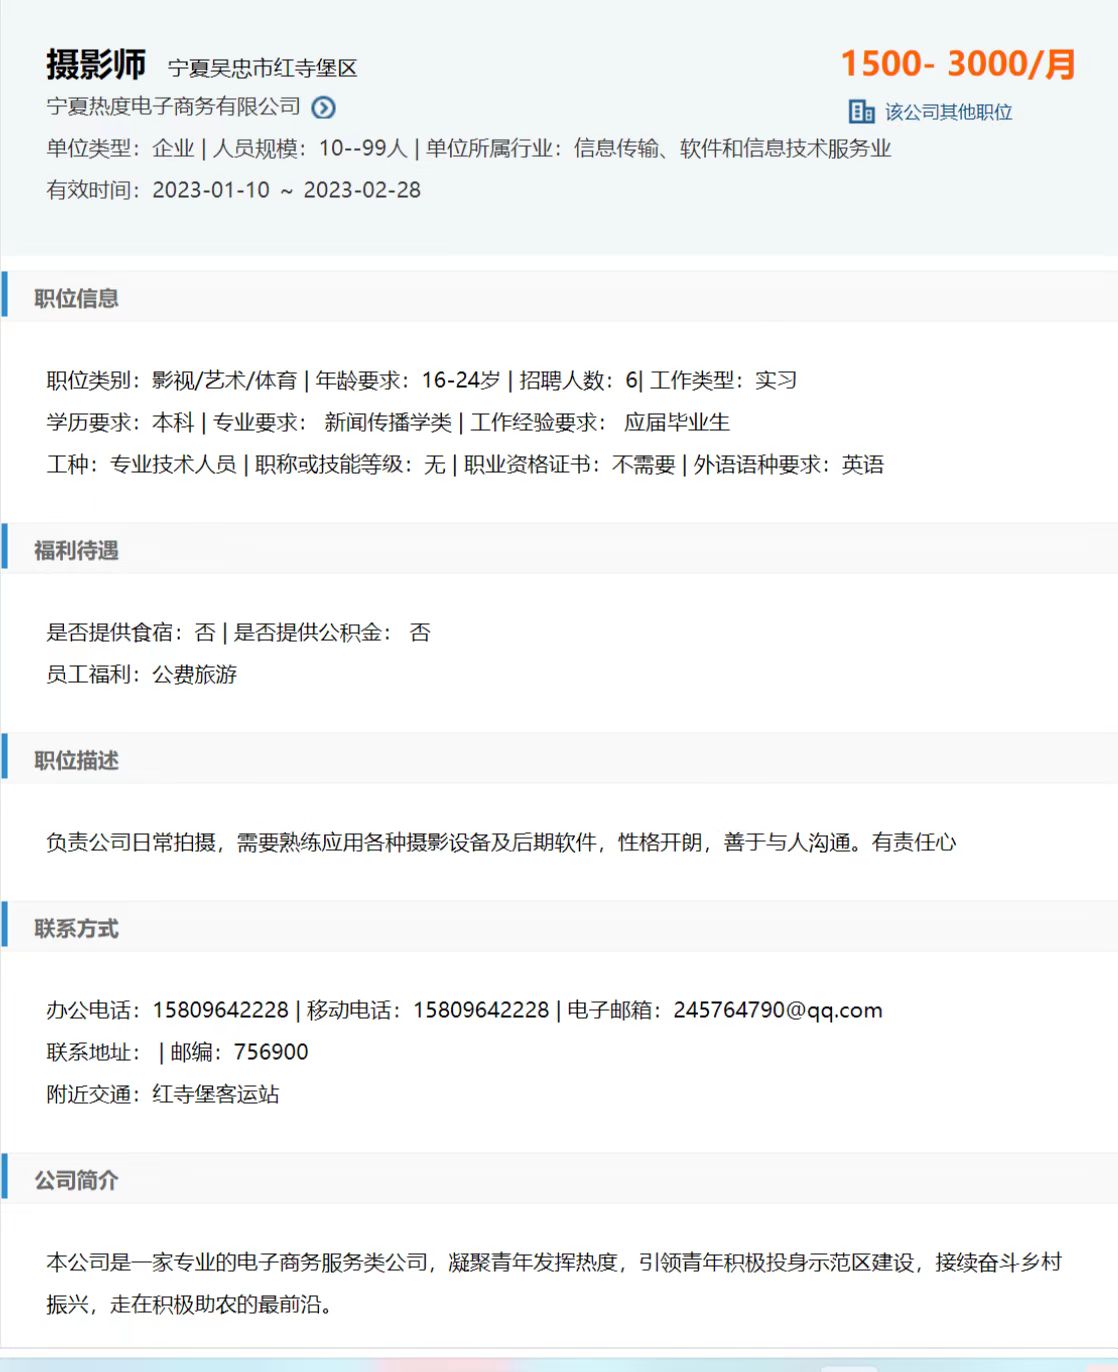Select the 联系方式 section header
Viewport: 1118px width, 1372px height.
click(x=77, y=928)
